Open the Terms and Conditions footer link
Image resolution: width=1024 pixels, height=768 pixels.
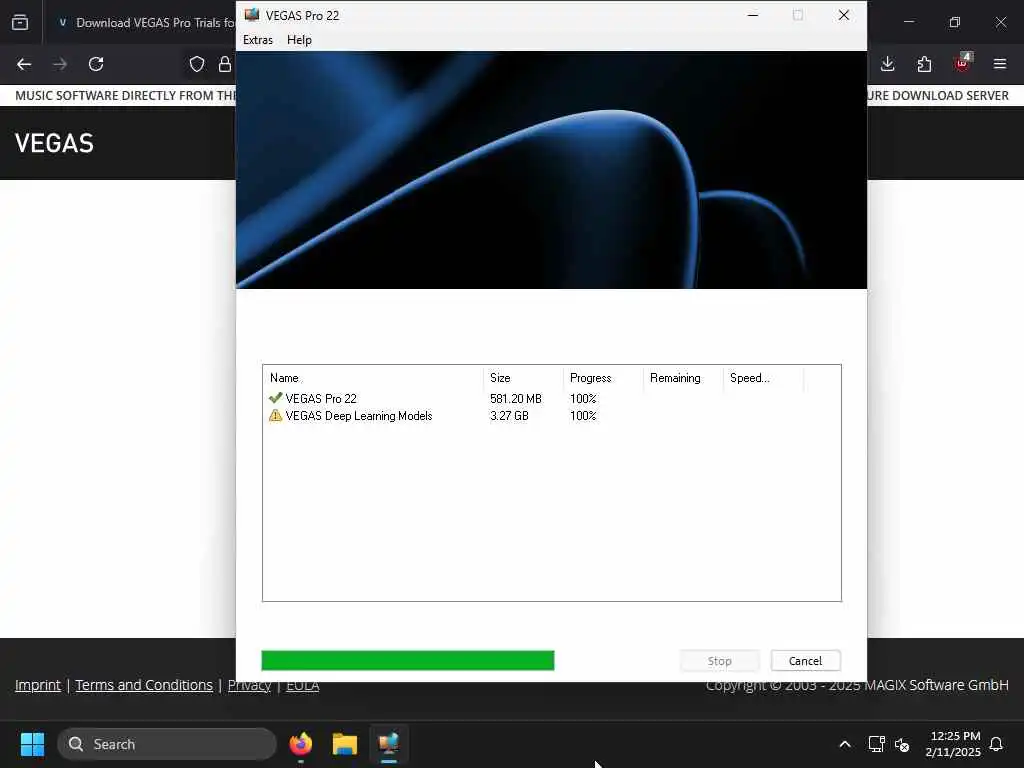pos(144,685)
